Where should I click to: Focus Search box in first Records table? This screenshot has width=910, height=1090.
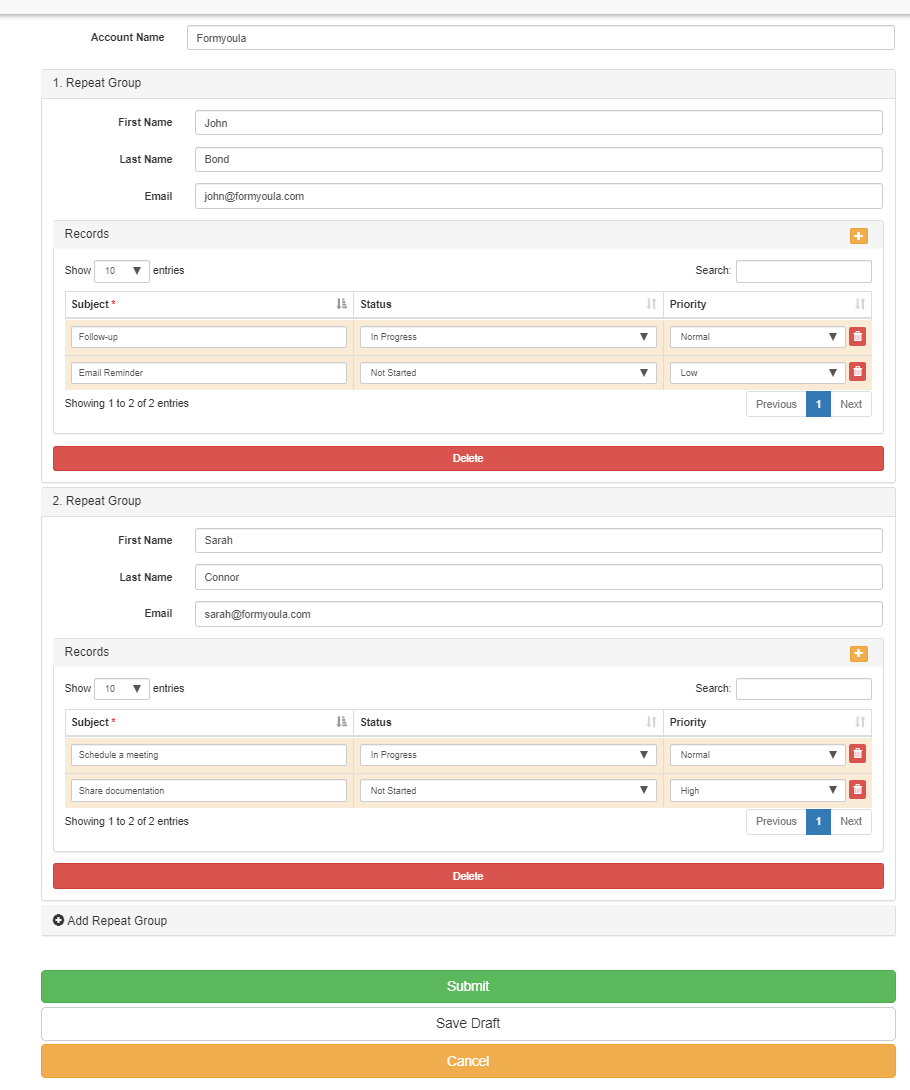804,271
